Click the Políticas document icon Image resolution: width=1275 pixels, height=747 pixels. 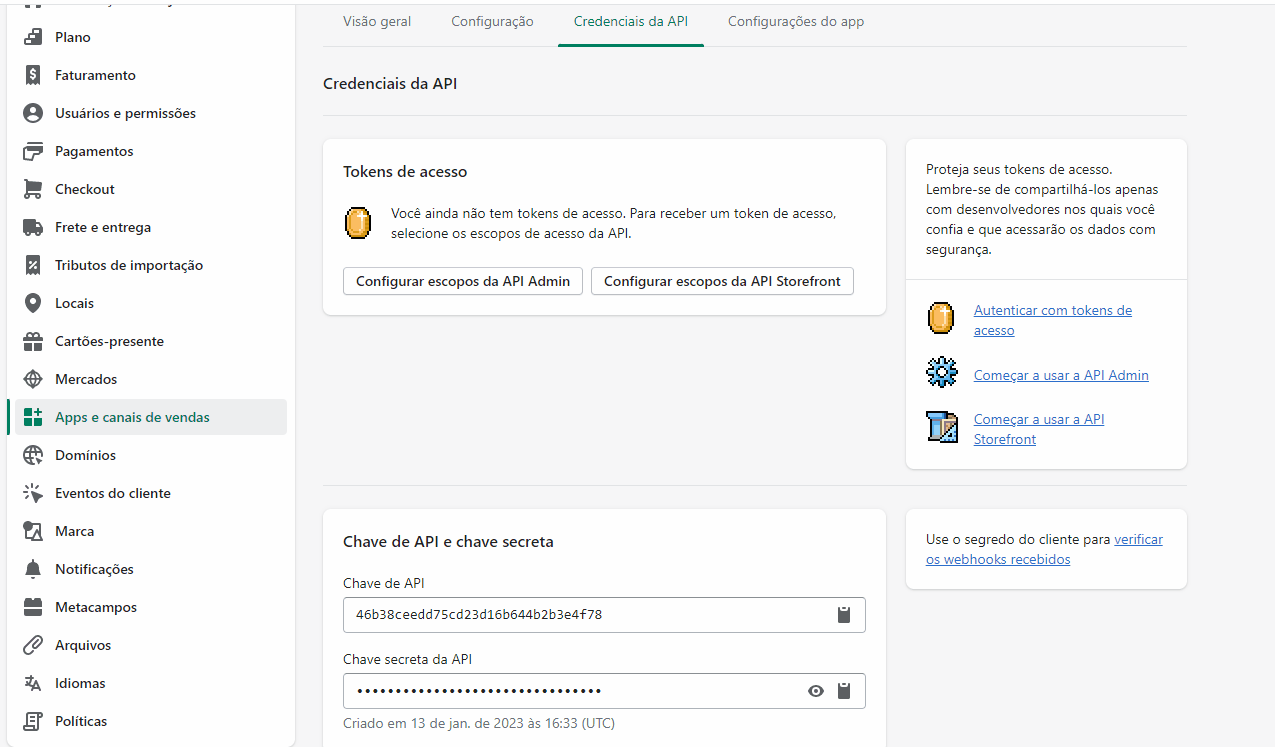point(33,721)
